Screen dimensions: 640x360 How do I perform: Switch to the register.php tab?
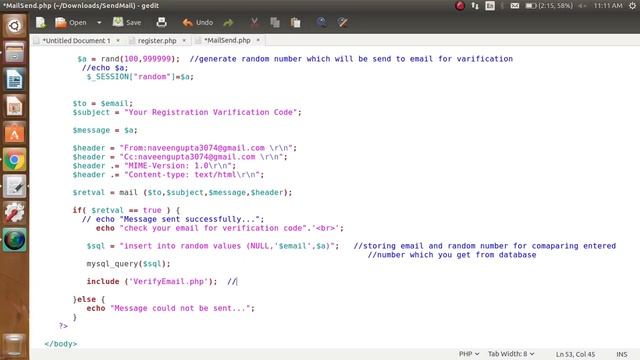click(x=157, y=40)
